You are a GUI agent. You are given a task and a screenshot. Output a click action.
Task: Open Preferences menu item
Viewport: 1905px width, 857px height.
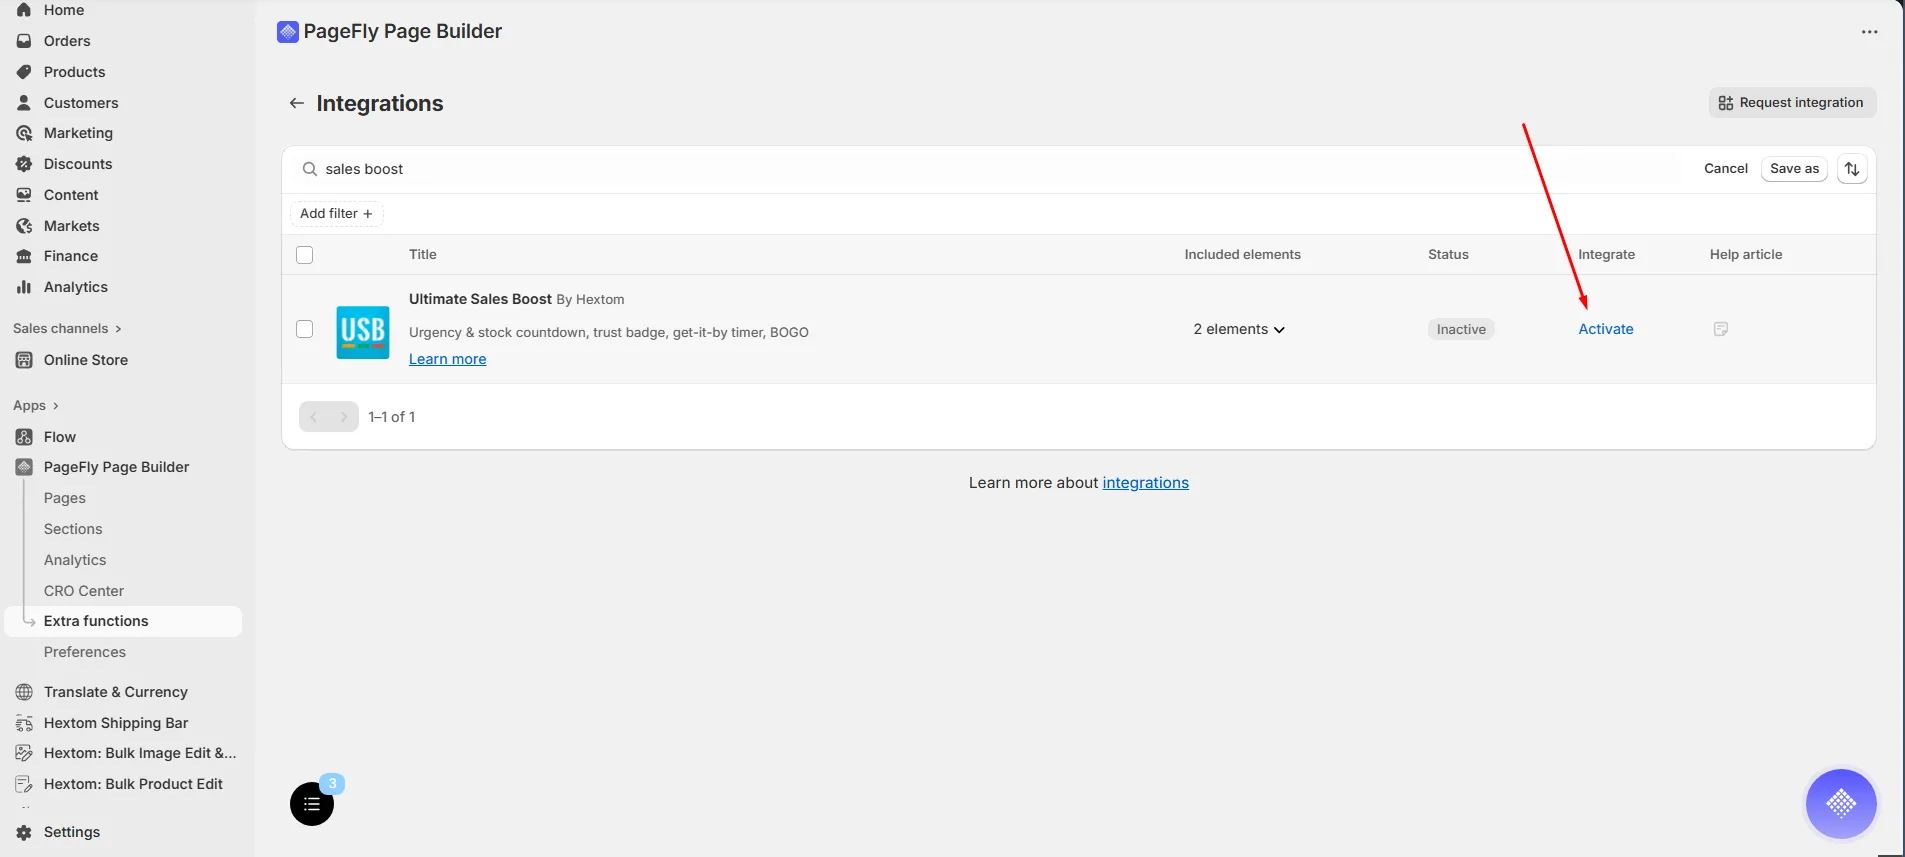[85, 652]
